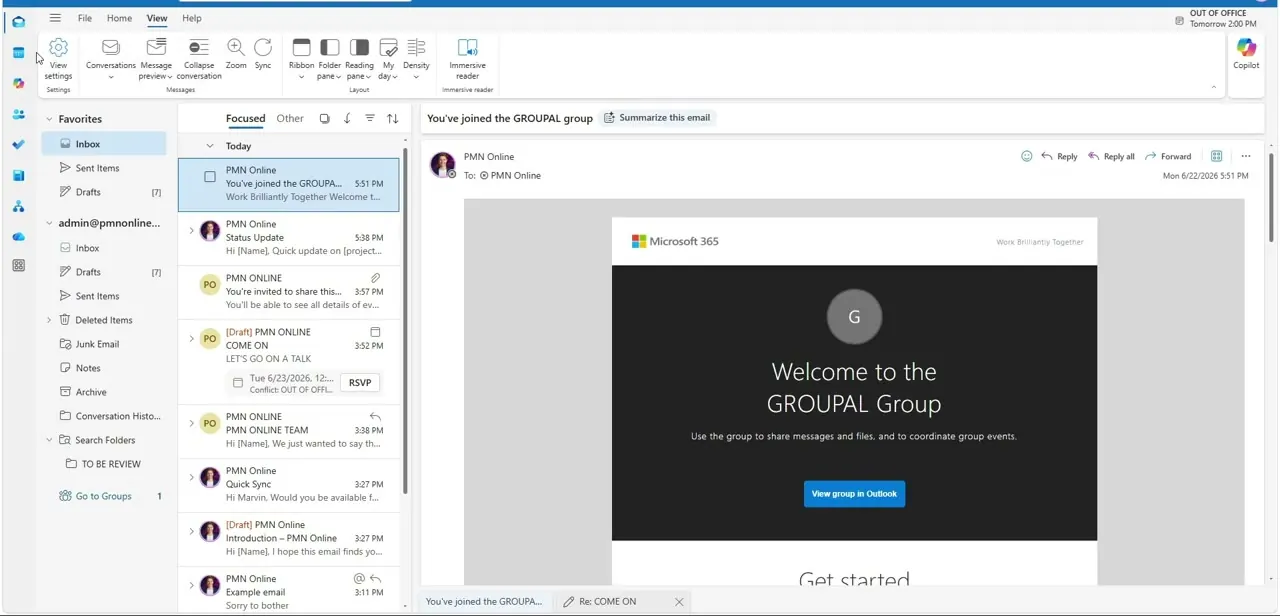
Task: Add a reaction with the smiley icon
Action: point(1026,156)
